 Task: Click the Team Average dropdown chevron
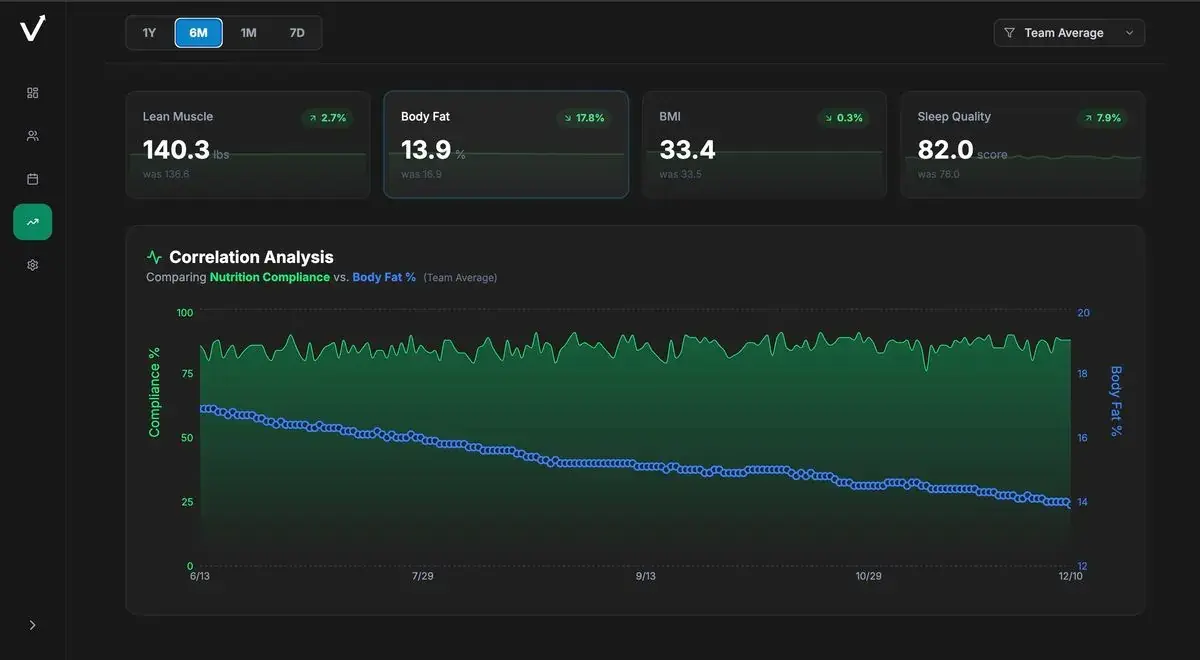click(1129, 32)
